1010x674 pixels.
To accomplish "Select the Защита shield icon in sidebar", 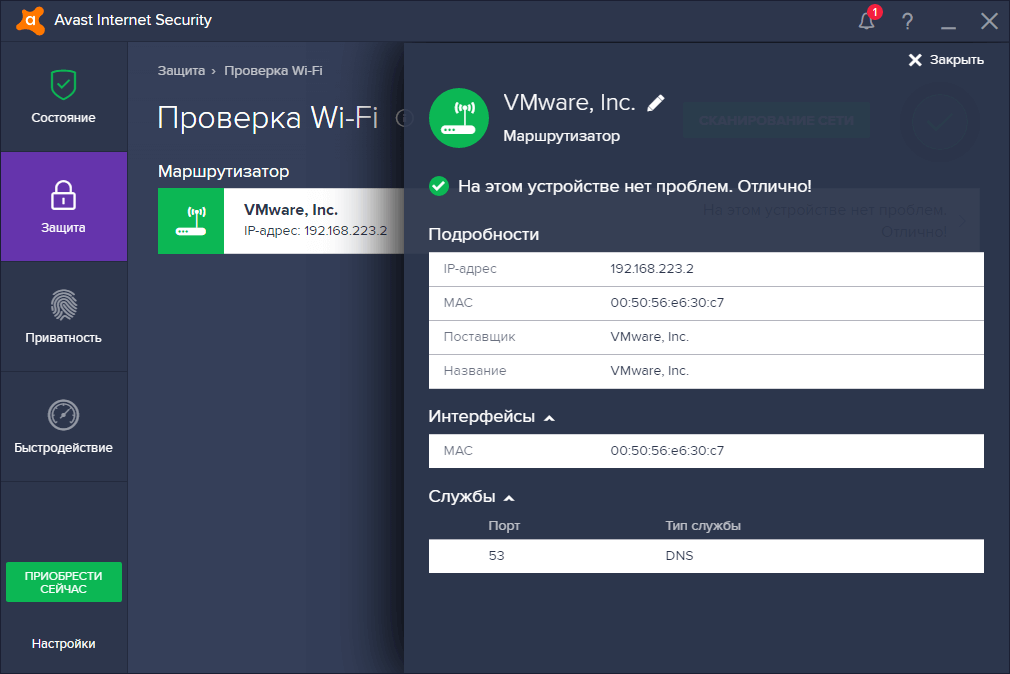I will [x=64, y=197].
